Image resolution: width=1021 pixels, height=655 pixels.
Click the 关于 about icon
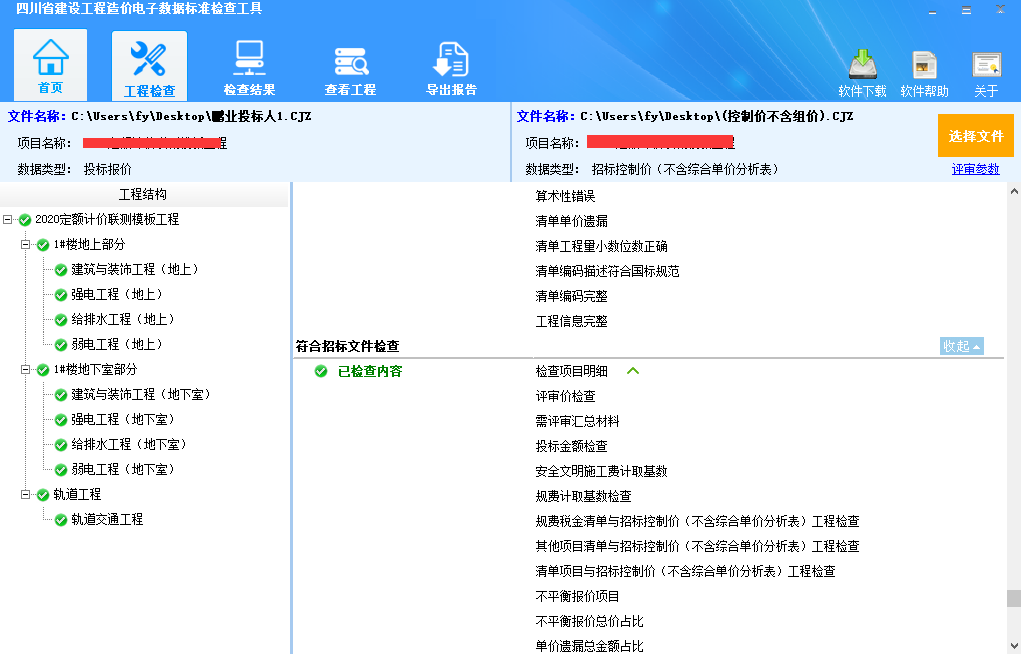[x=985, y=64]
